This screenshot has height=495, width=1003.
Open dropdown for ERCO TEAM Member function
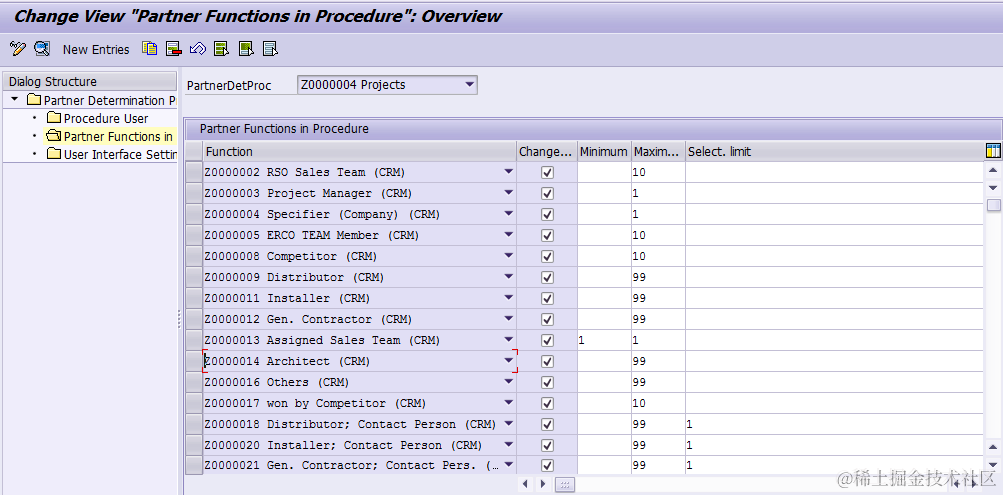(x=509, y=235)
